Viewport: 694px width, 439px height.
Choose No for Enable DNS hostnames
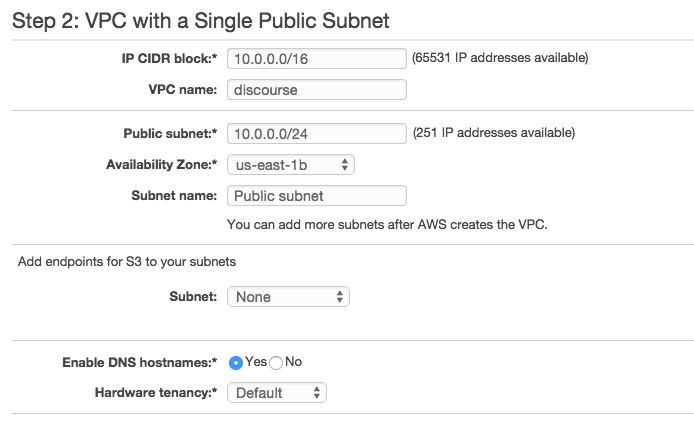click(276, 363)
